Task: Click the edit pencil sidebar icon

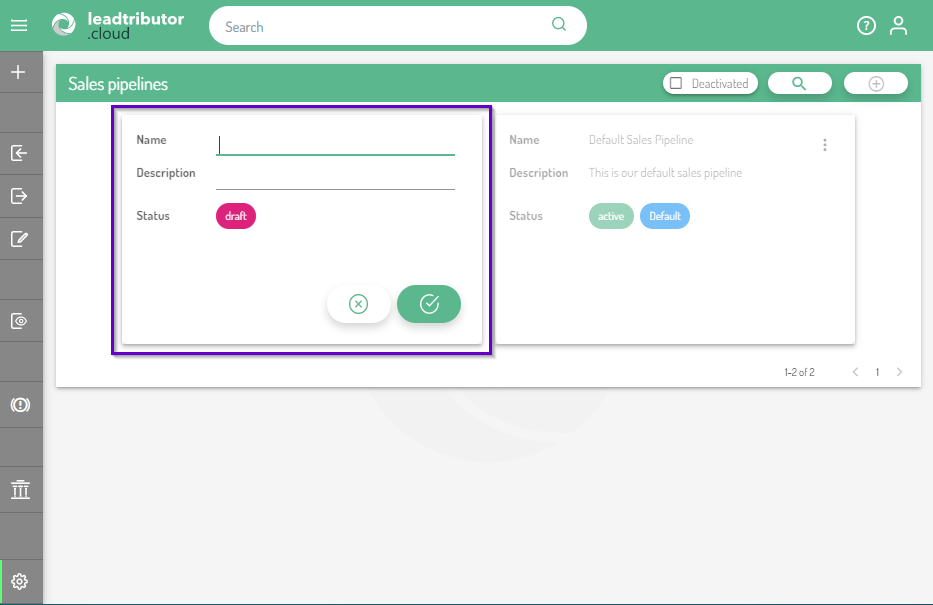Action: point(19,239)
